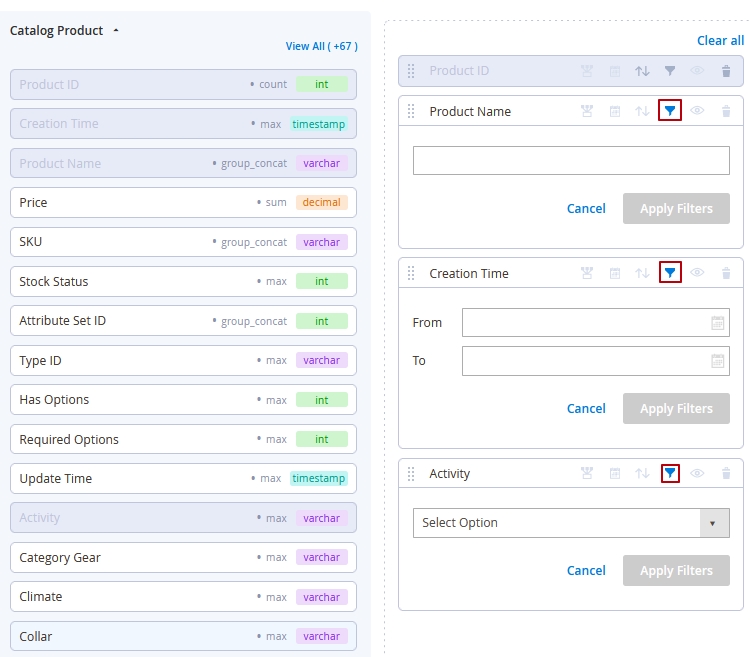This screenshot has height=657, width=750.
Task: Toggle visibility eye for Activity column
Action: click(698, 473)
